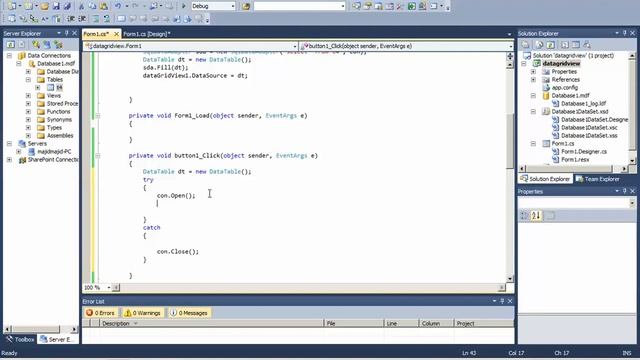This screenshot has width=640, height=360.
Task: Select the Solution Explorer tab
Action: pyautogui.click(x=545, y=179)
